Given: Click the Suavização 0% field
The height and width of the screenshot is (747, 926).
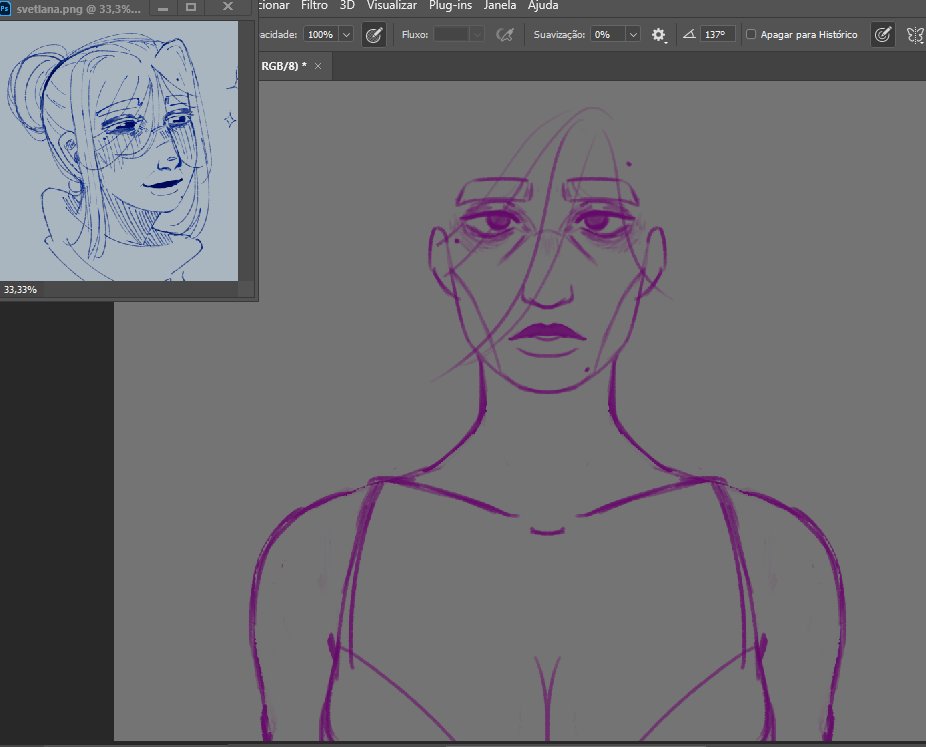Looking at the screenshot, I should [x=608, y=34].
